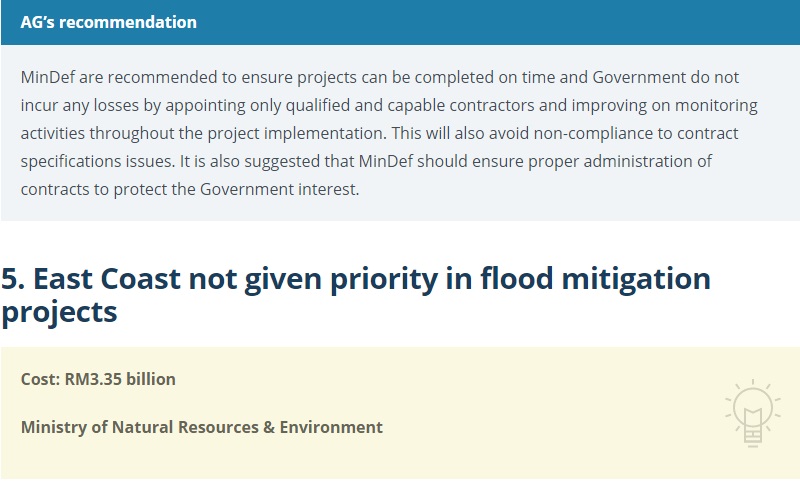Click the "AG's recommendation" header title
The image size is (800, 486).
(x=109, y=22)
